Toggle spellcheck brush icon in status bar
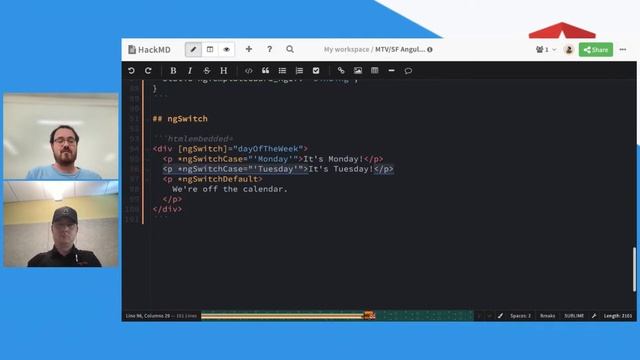The height and width of the screenshot is (360, 640). tap(500, 316)
